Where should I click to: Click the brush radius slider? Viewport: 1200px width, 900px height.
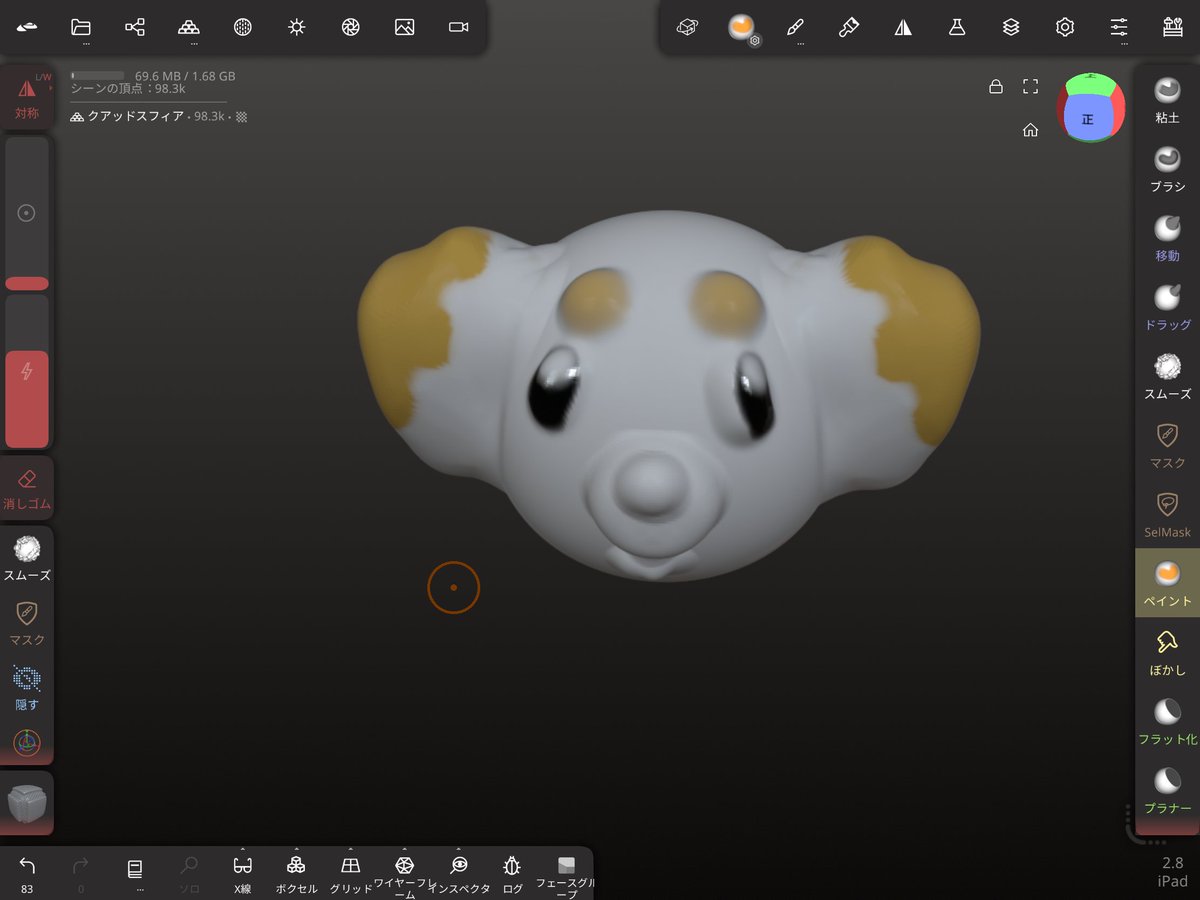click(x=27, y=213)
